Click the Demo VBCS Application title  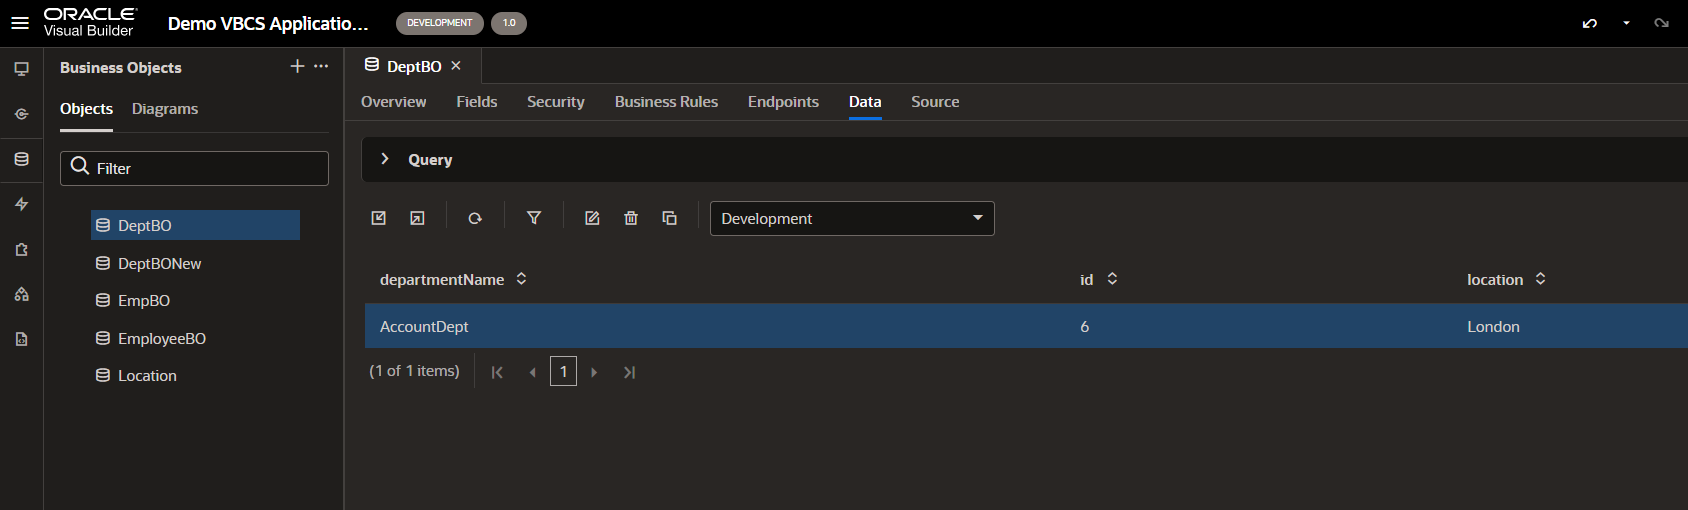point(268,23)
